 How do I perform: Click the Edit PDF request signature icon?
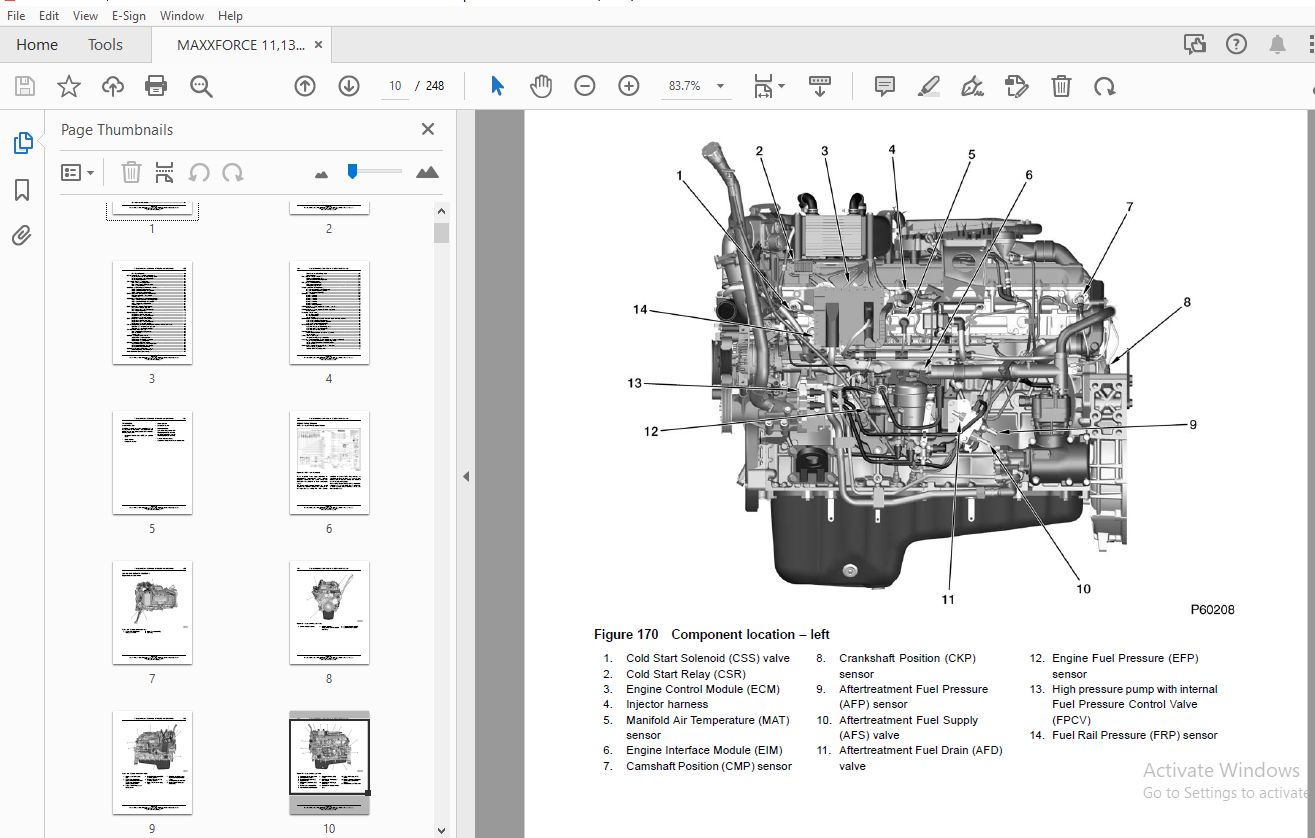1017,86
